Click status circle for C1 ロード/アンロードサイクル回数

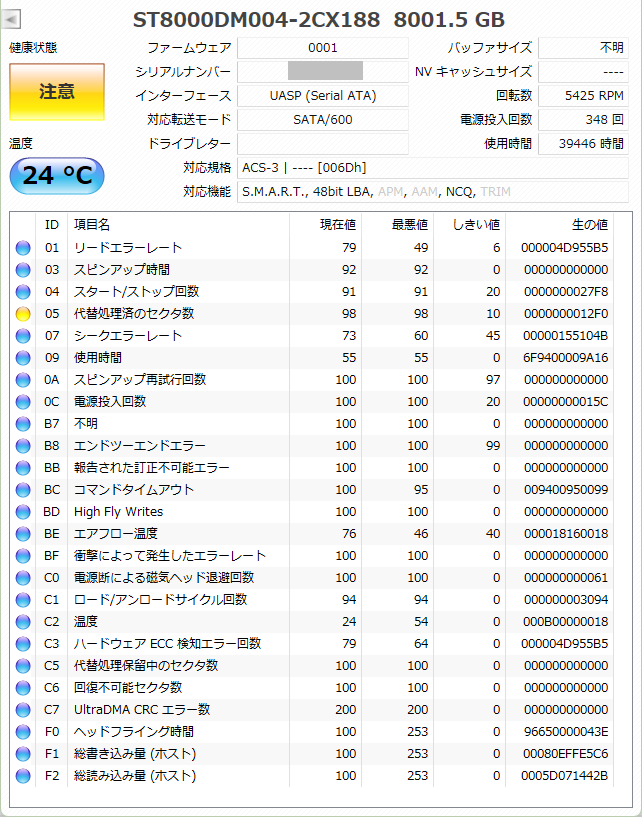click(23, 600)
